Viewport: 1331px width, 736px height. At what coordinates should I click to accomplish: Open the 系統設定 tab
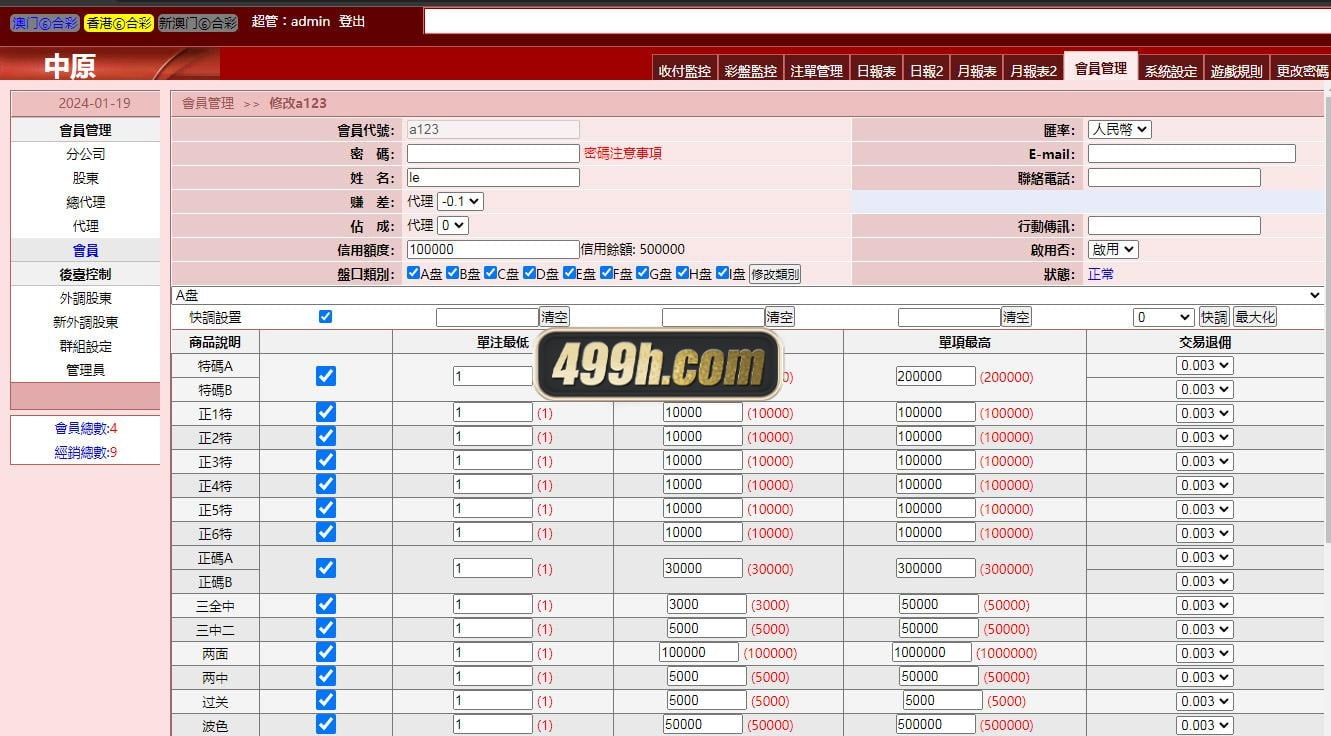(1170, 71)
